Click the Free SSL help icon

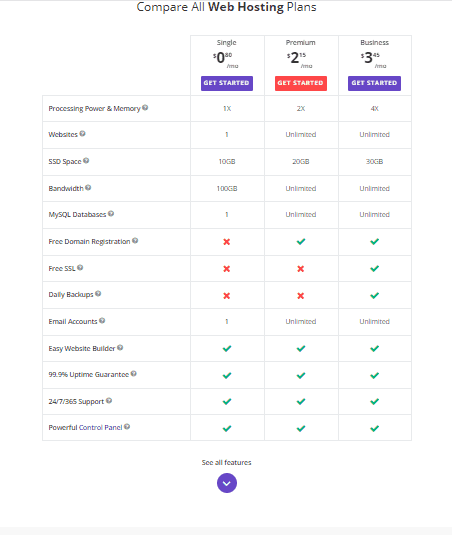pos(80,268)
